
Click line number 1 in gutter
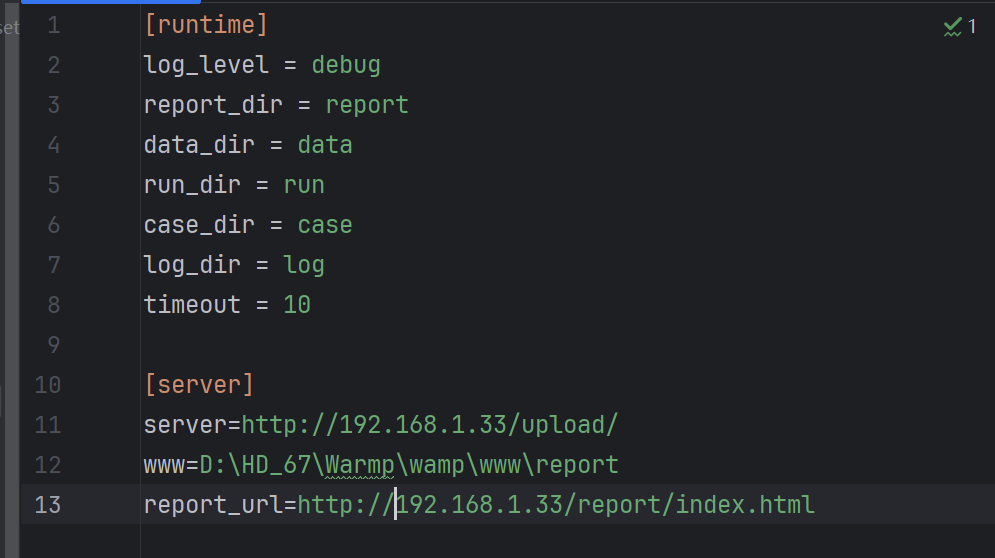[x=54, y=25]
